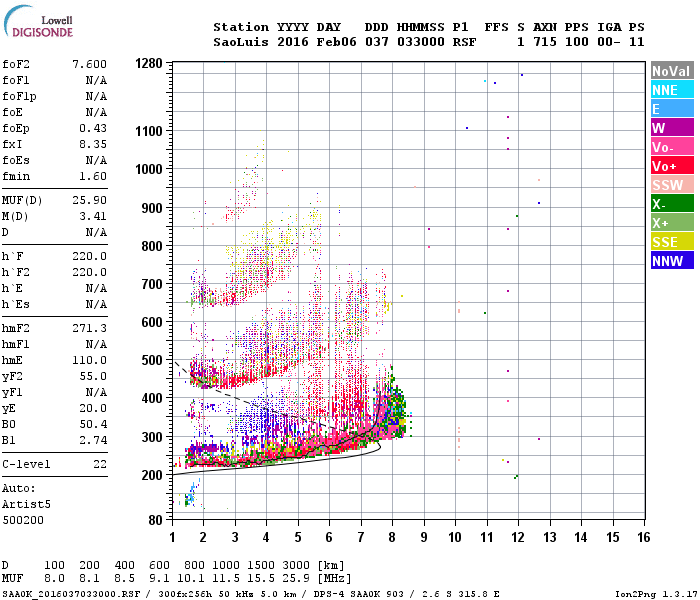This screenshot has height=600, width=700.
Task: Click the MUF 8.0 table value
Action: tap(54, 579)
